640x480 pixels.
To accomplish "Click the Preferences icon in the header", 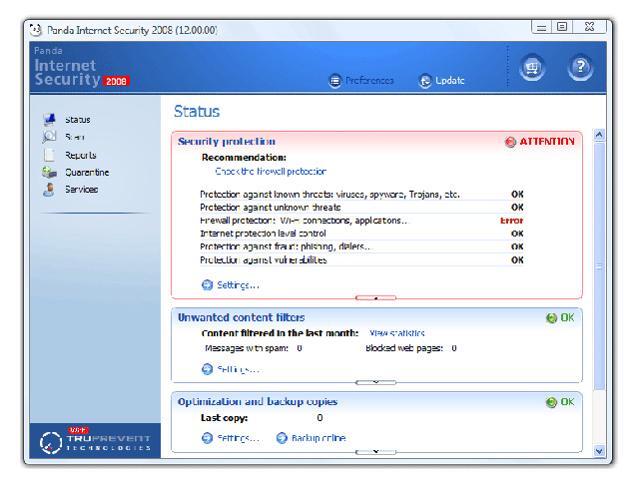I will click(335, 81).
